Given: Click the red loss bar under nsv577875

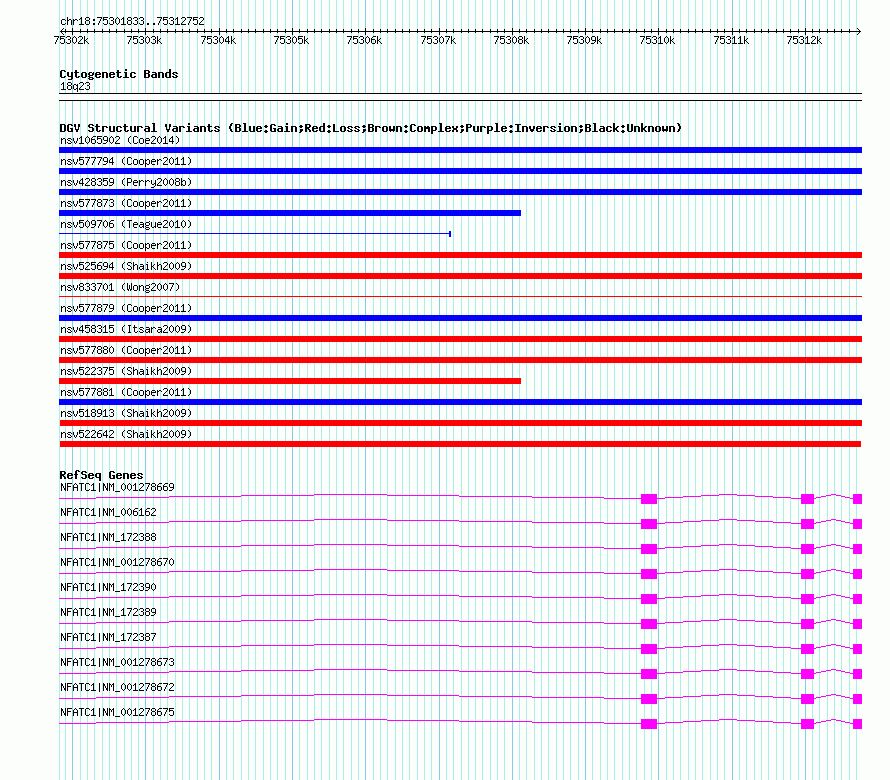Looking at the screenshot, I should [x=460, y=255].
